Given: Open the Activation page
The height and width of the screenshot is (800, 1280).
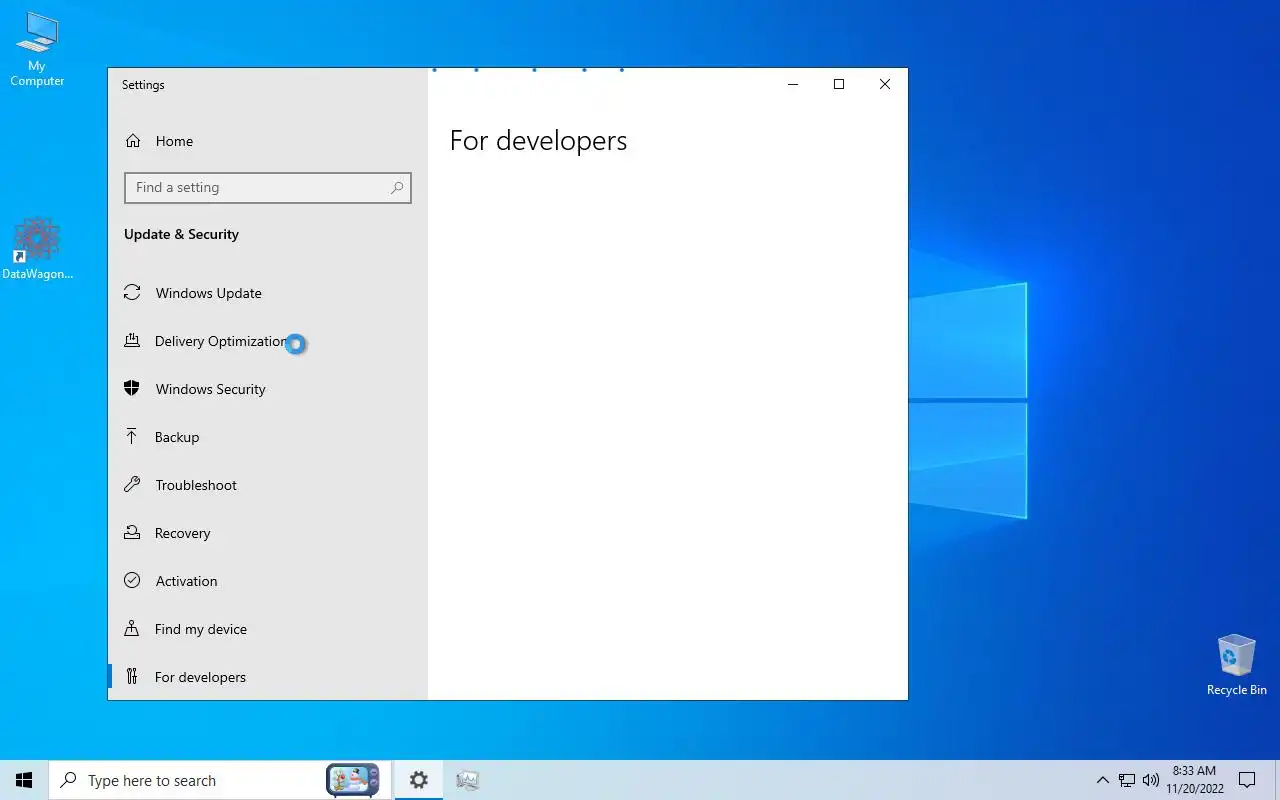Looking at the screenshot, I should click(x=268, y=581).
